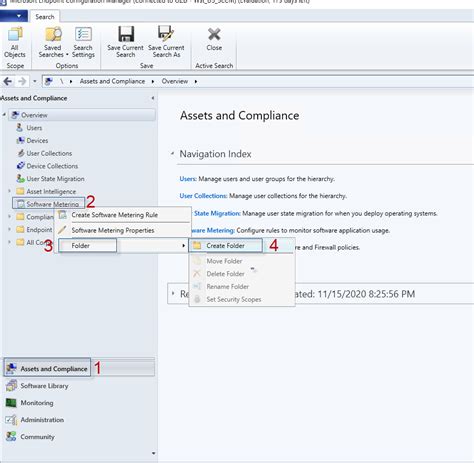Open User Collections in the tree

44,153
